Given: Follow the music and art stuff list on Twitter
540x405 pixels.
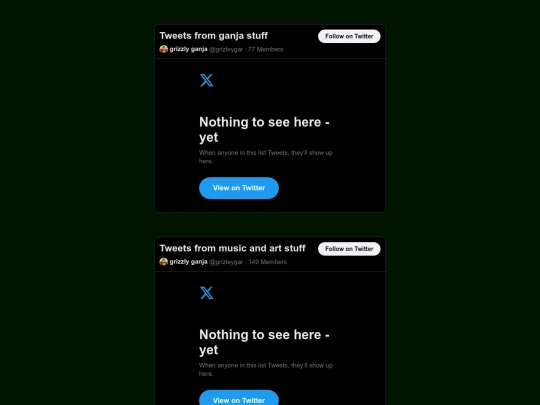Looking at the screenshot, I should [x=349, y=249].
